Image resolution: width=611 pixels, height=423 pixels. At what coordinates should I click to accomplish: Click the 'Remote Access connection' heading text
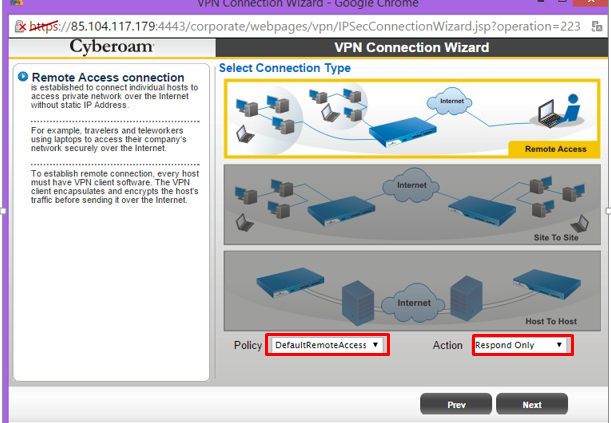tap(108, 77)
